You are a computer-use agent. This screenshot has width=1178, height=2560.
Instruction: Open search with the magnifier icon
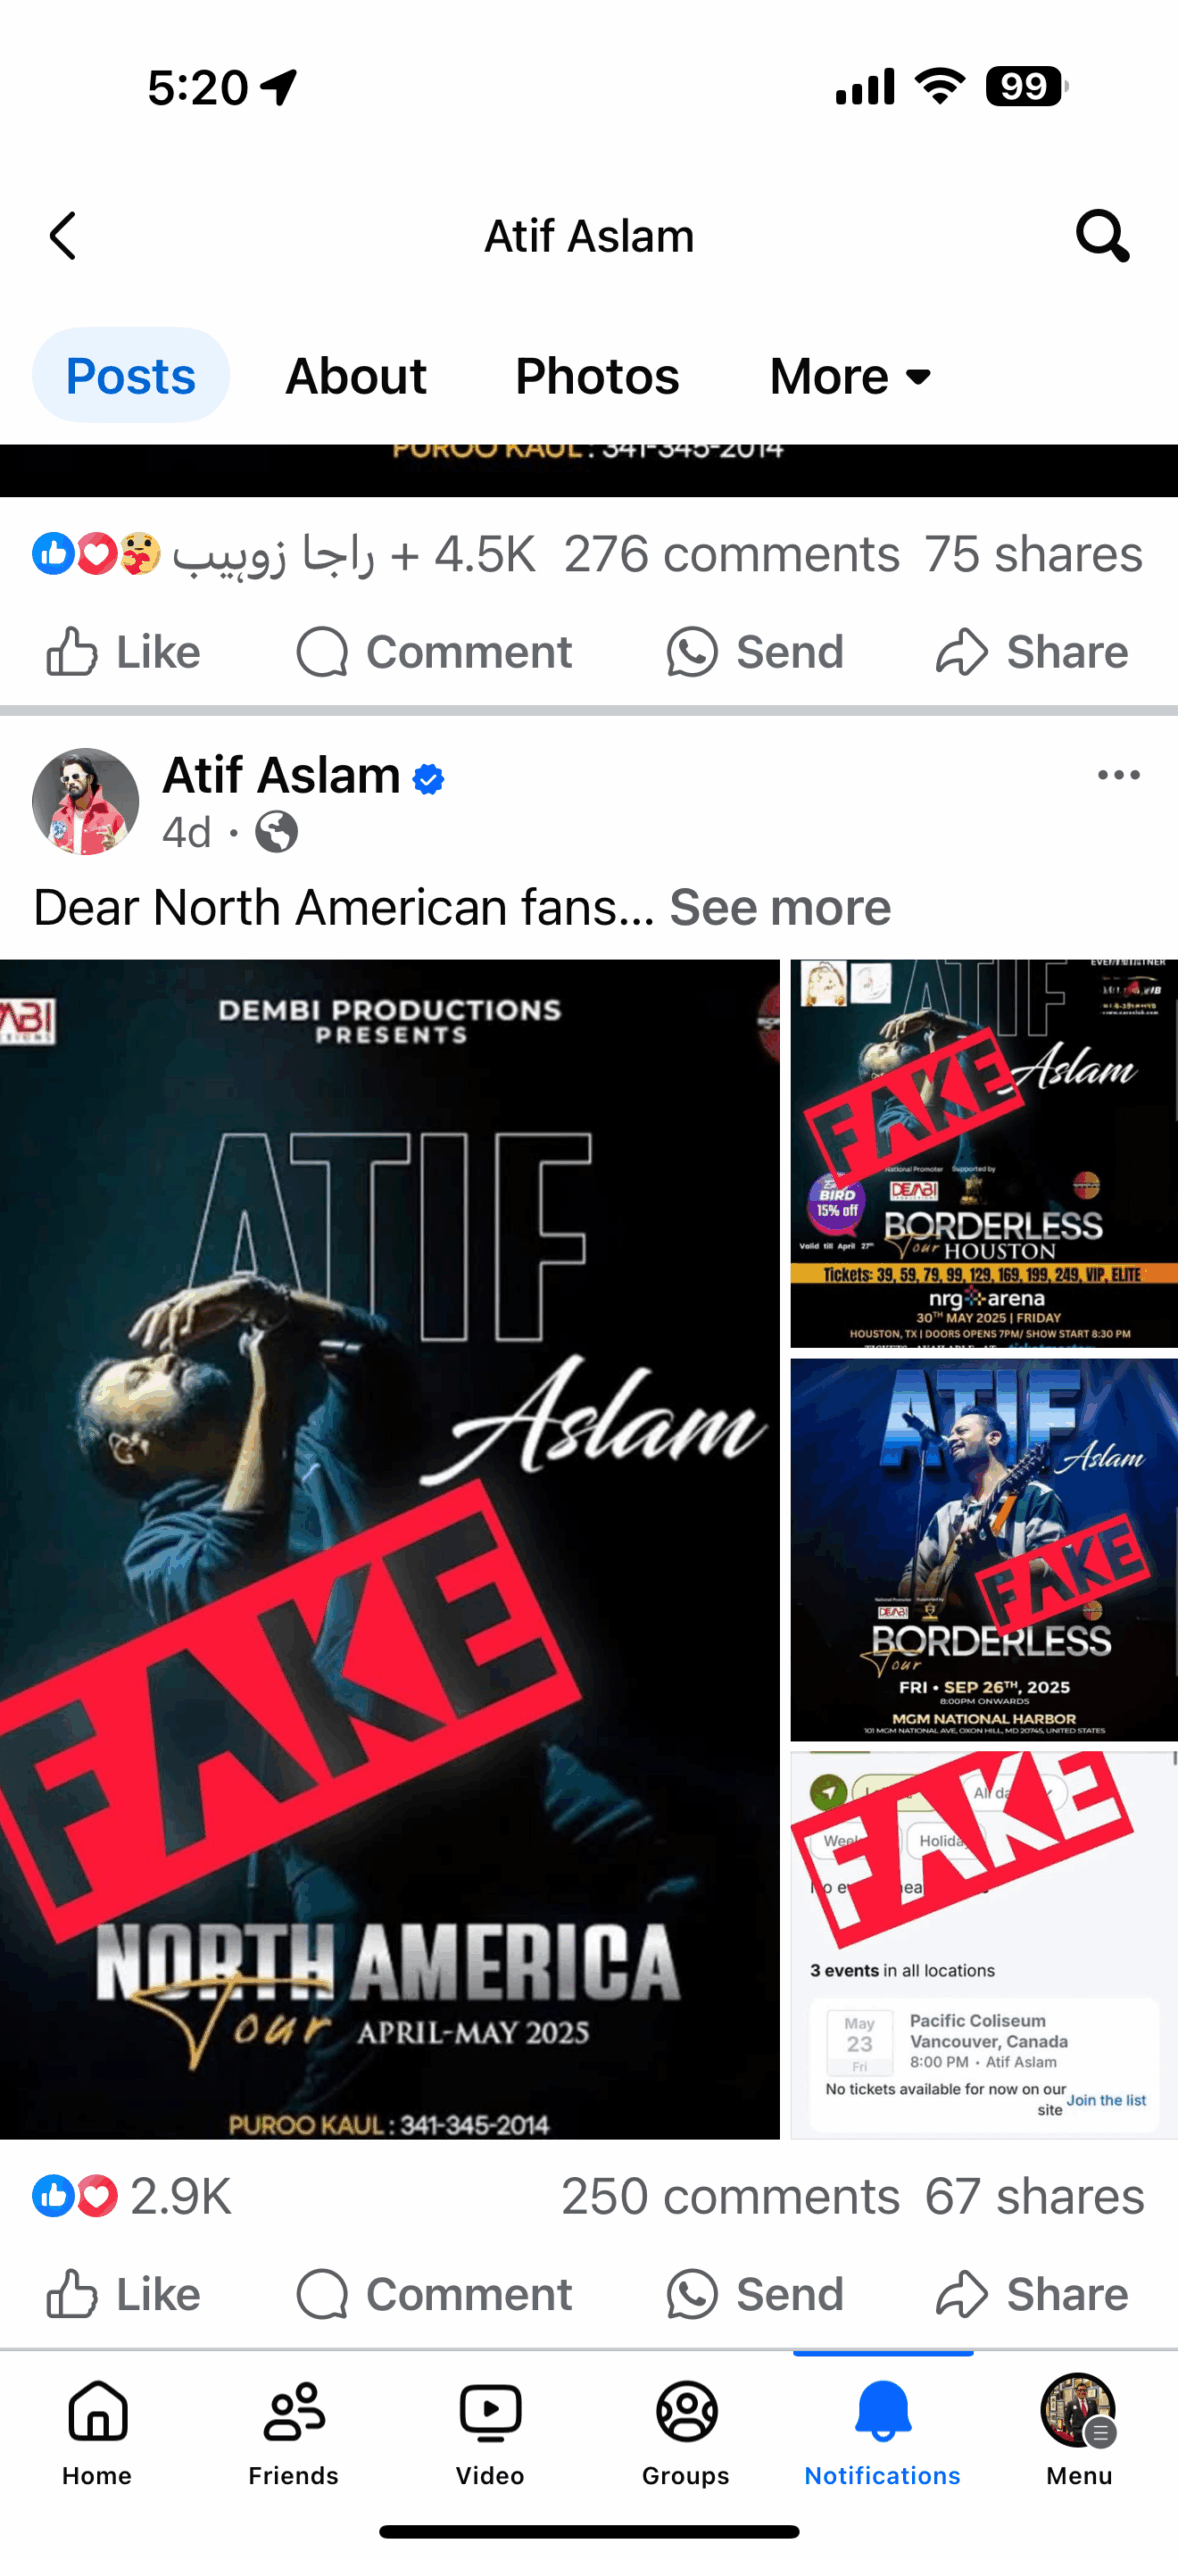[1102, 236]
